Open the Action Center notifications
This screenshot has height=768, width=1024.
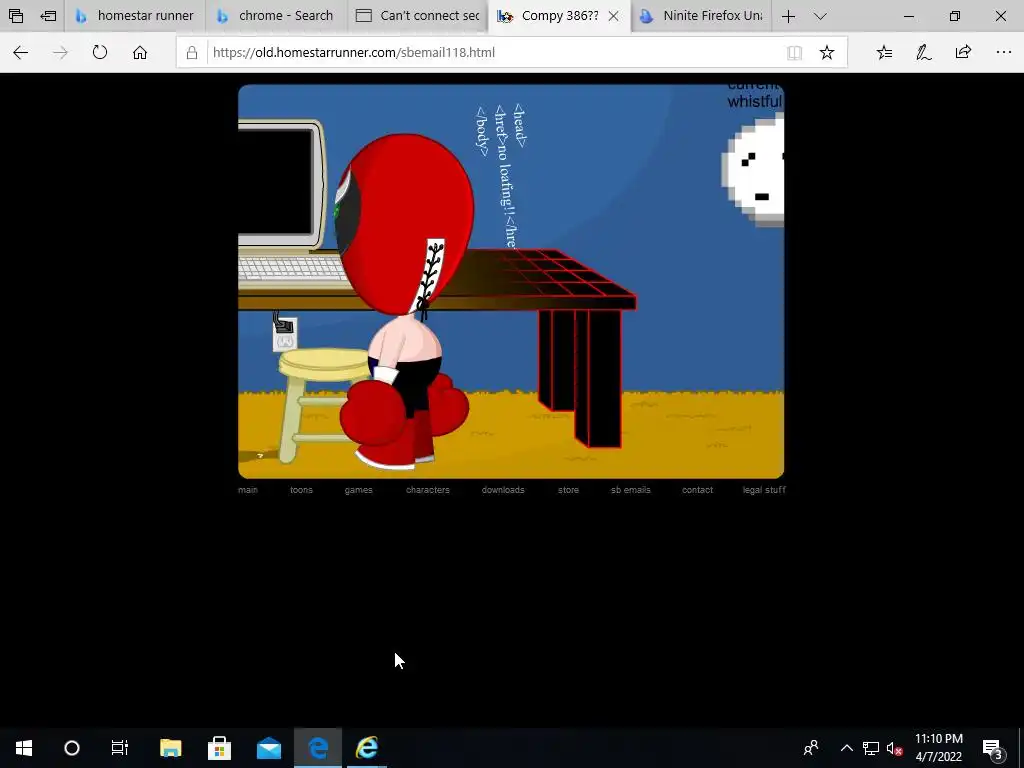[x=993, y=748]
